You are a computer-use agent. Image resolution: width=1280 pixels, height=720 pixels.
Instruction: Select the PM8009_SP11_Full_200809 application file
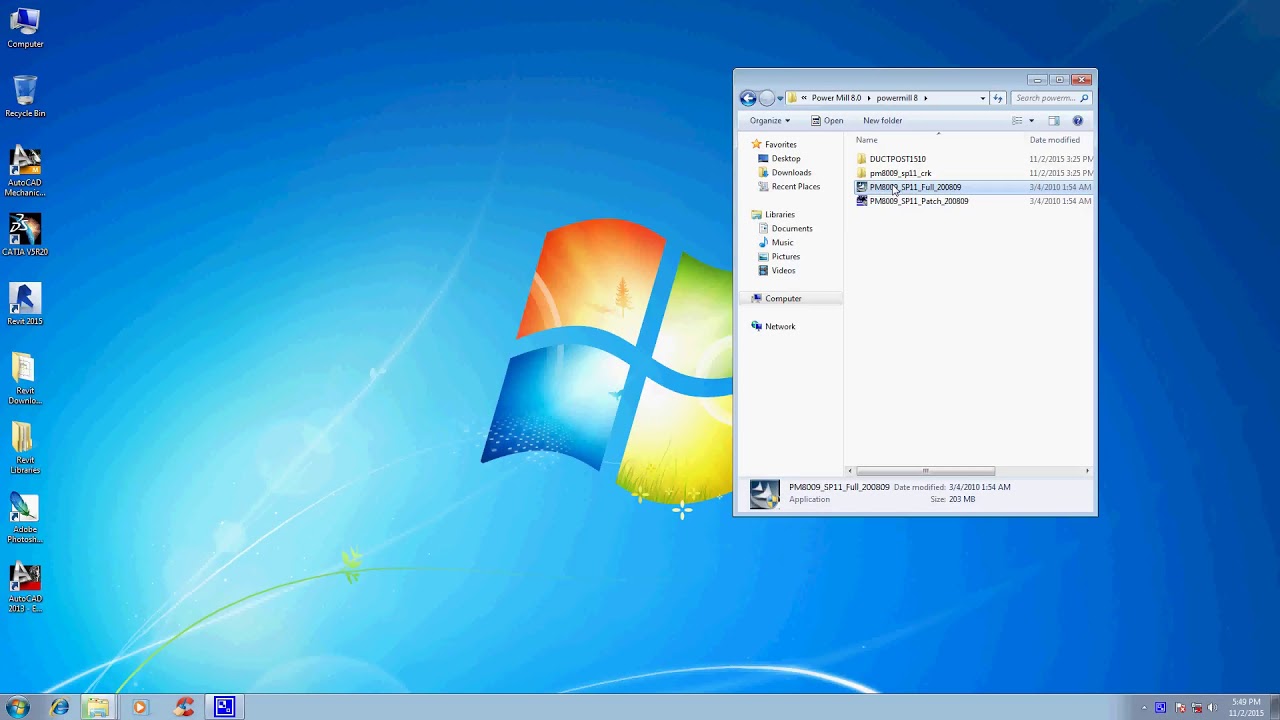(908, 187)
